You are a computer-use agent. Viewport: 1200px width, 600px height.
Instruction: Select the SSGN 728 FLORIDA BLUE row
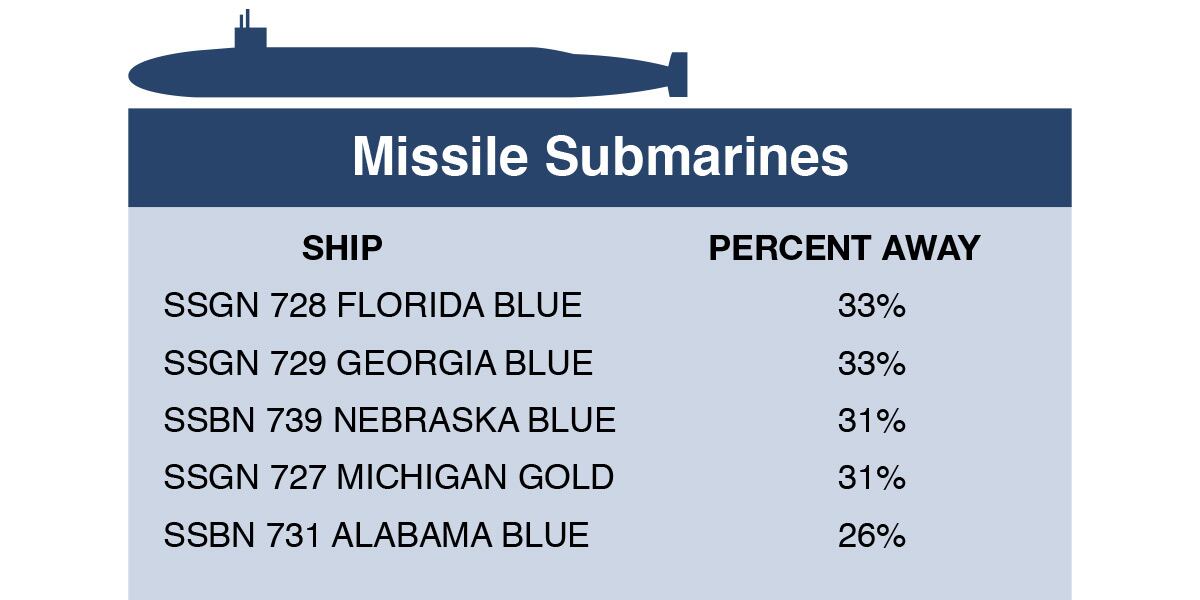pyautogui.click(x=372, y=305)
